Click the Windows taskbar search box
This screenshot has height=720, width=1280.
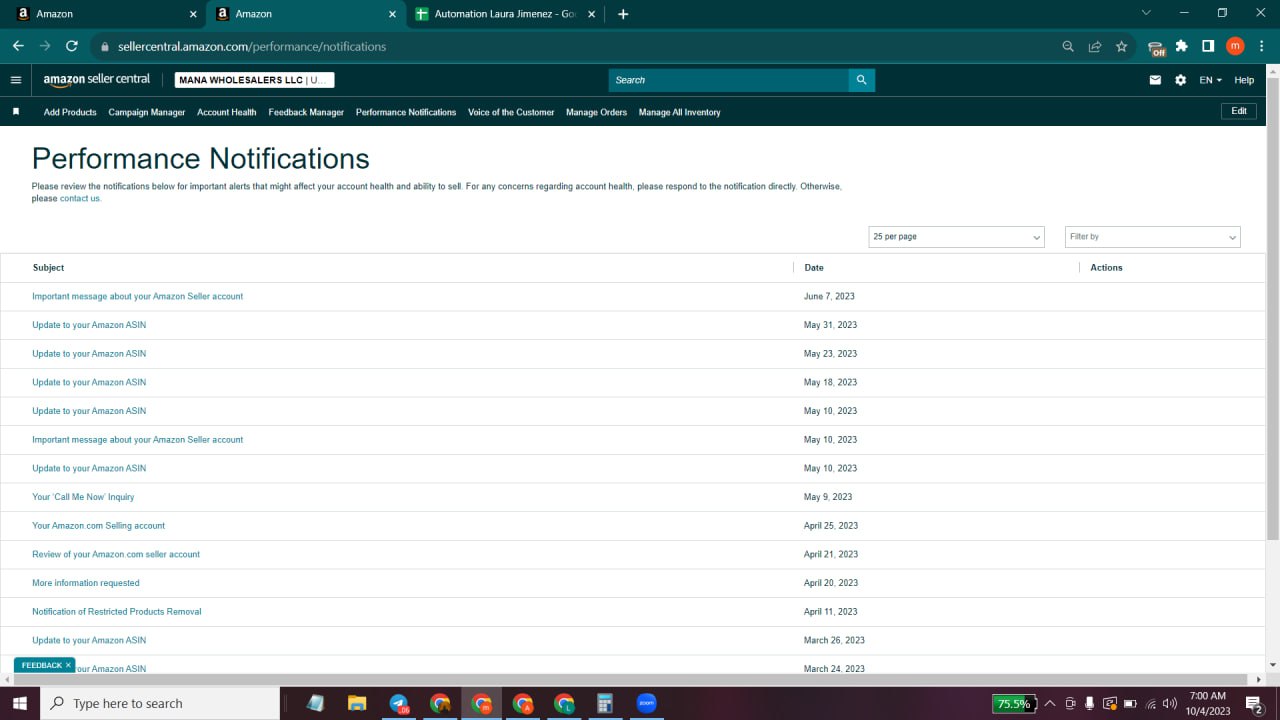coord(160,703)
